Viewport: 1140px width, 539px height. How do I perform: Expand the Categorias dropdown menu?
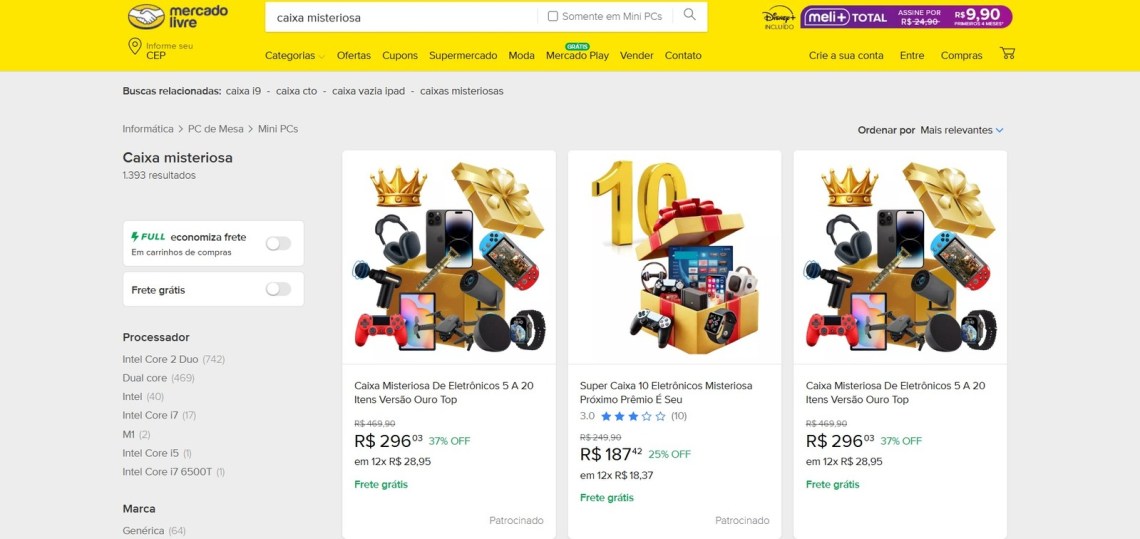pos(294,56)
